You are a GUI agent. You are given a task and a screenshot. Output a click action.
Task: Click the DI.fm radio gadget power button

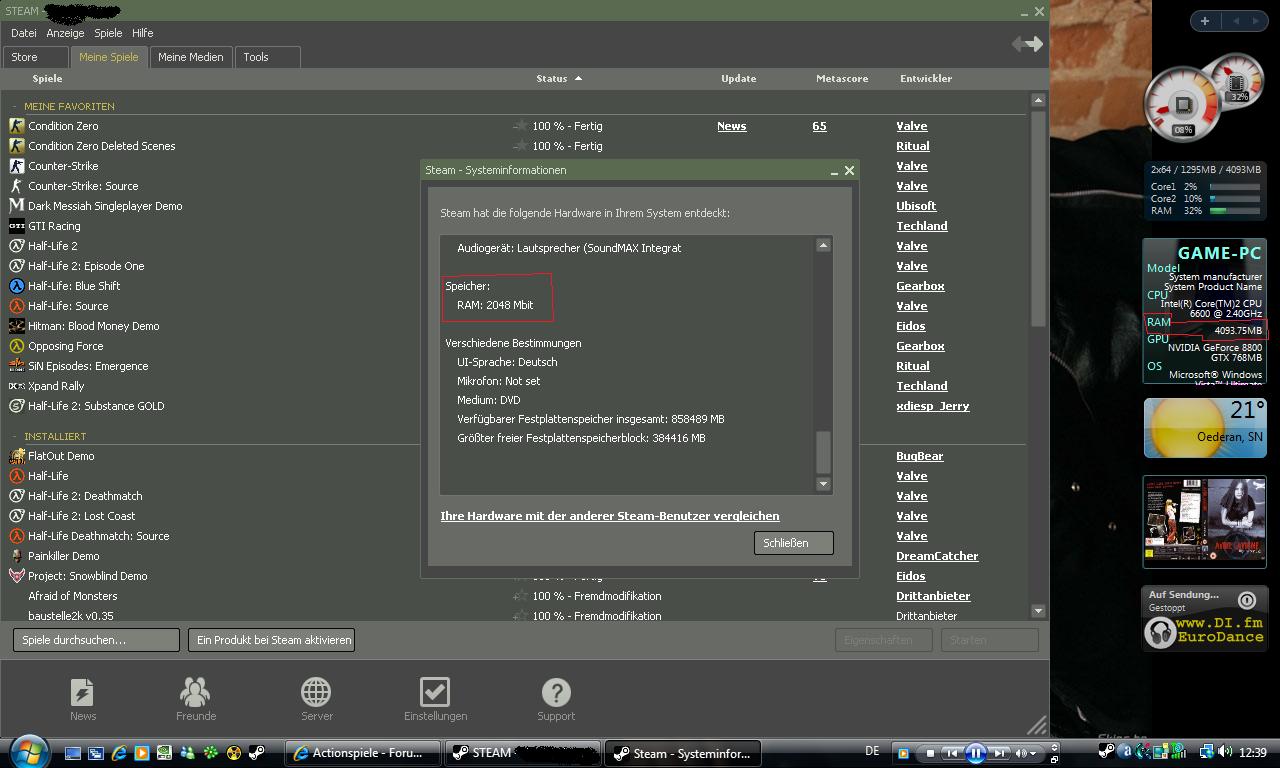click(1246, 600)
